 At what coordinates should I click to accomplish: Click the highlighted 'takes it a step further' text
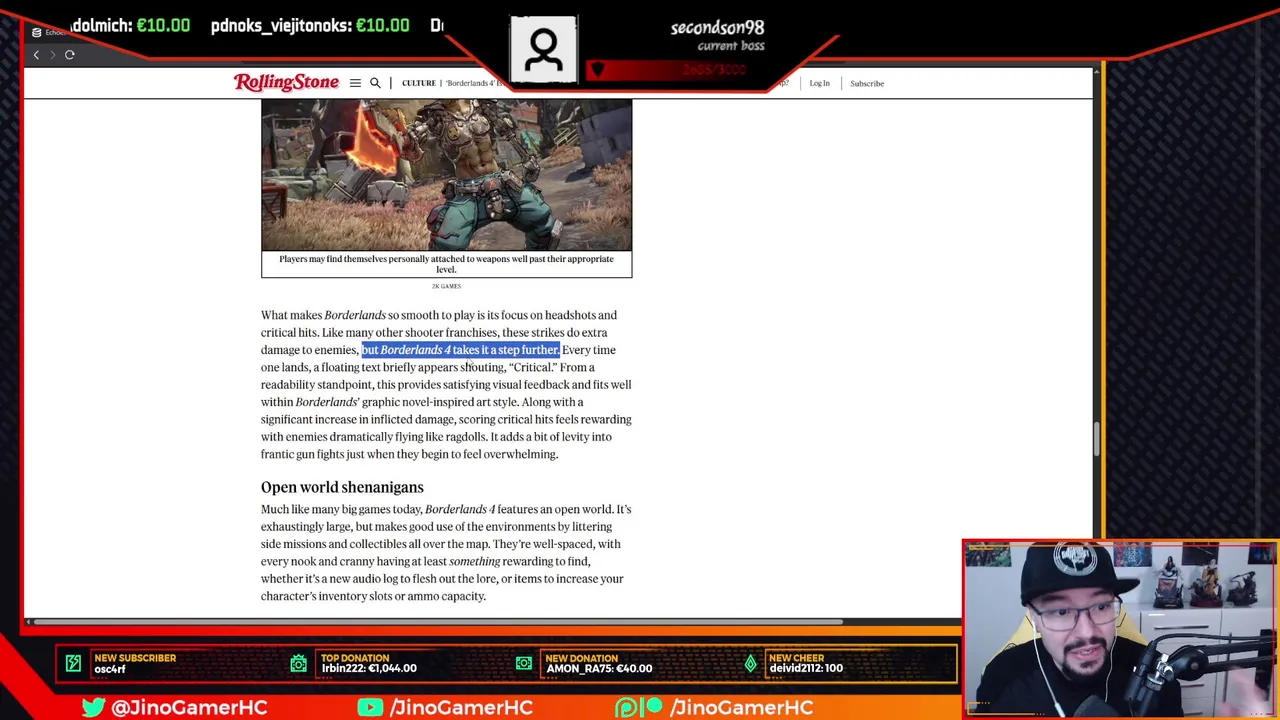point(505,350)
